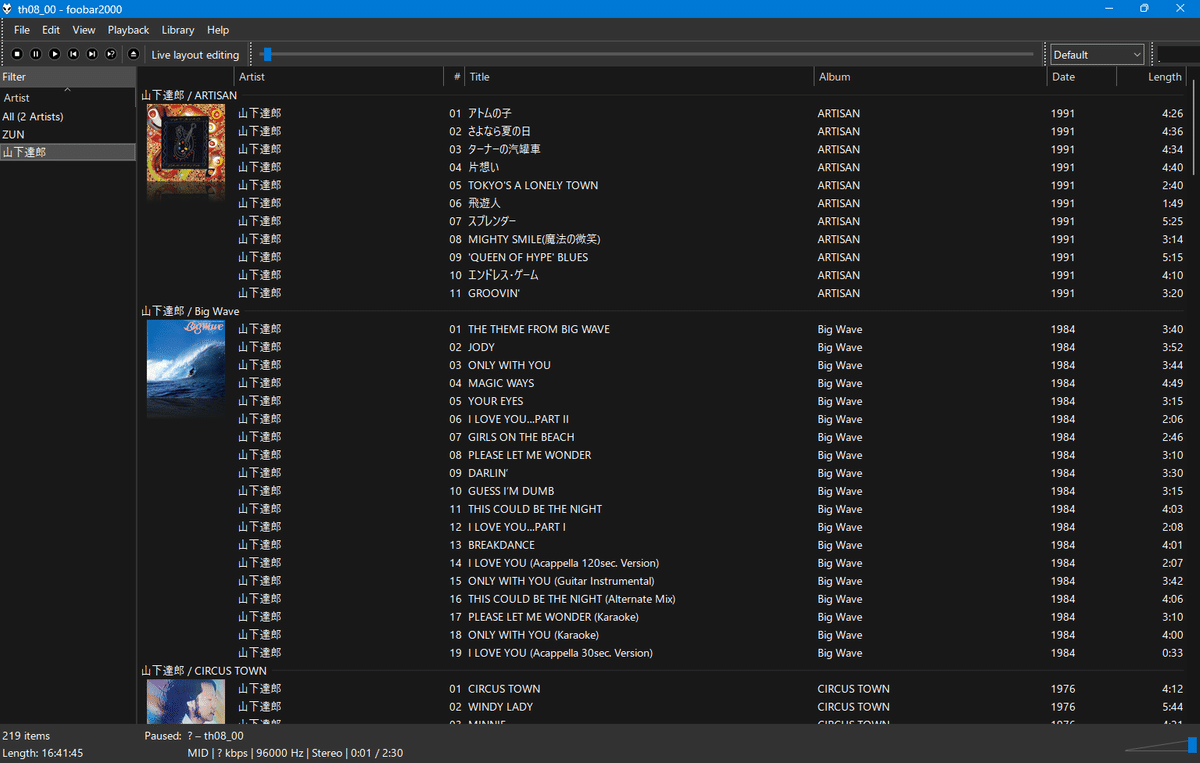Toggle Live layout editing
Screen dimensions: 1200x763
coord(195,55)
